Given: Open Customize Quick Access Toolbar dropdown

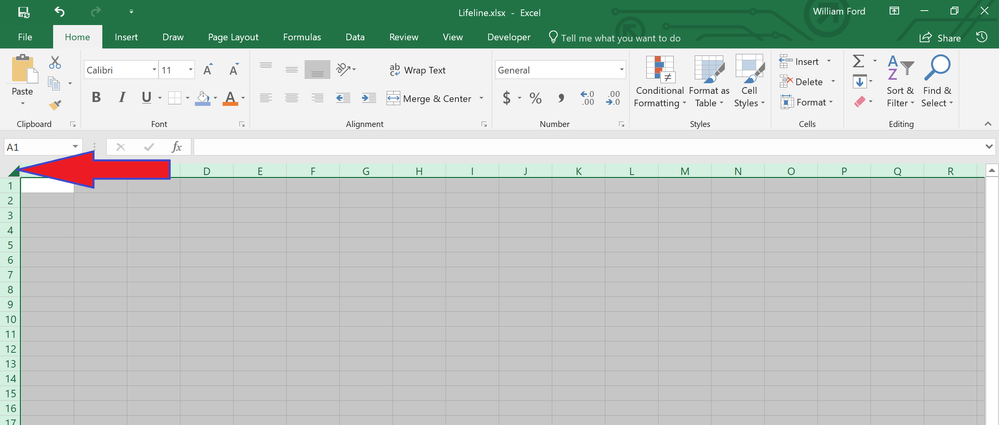Looking at the screenshot, I should point(131,11).
